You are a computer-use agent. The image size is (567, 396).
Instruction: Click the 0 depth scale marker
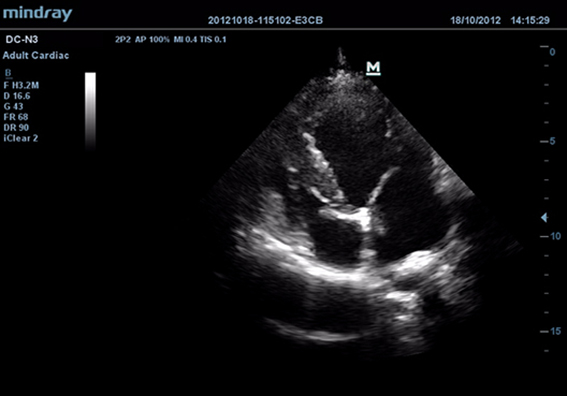[552, 52]
